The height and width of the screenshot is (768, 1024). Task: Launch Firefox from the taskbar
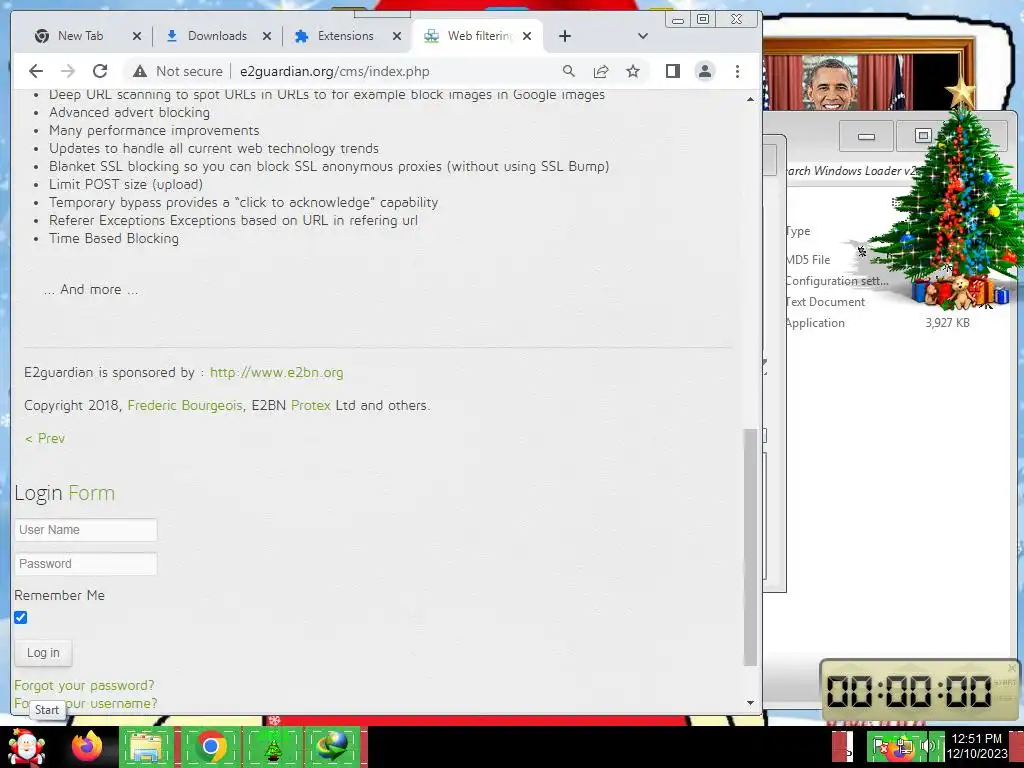(x=87, y=746)
